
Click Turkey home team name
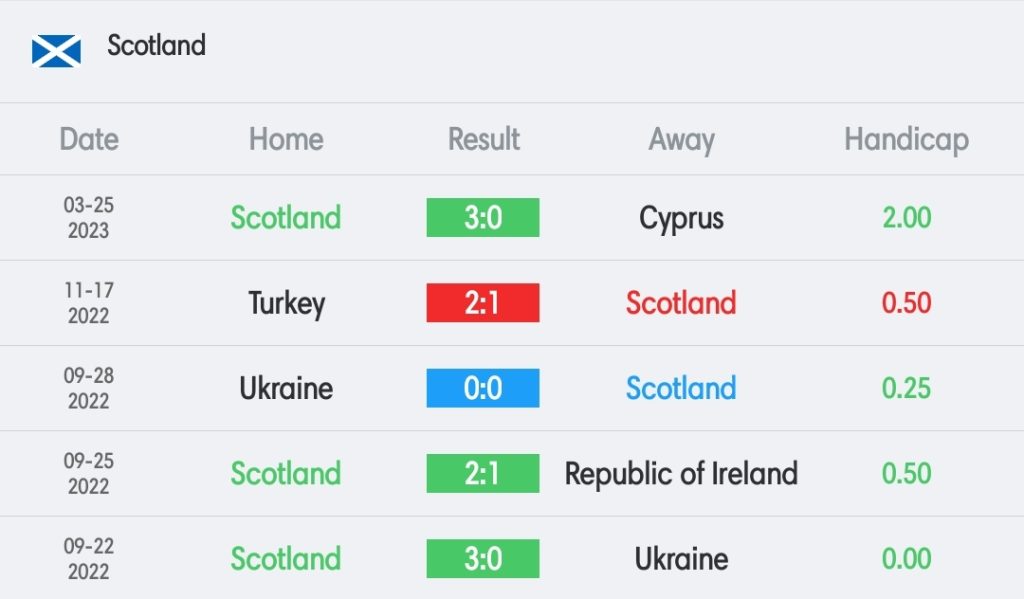point(286,304)
